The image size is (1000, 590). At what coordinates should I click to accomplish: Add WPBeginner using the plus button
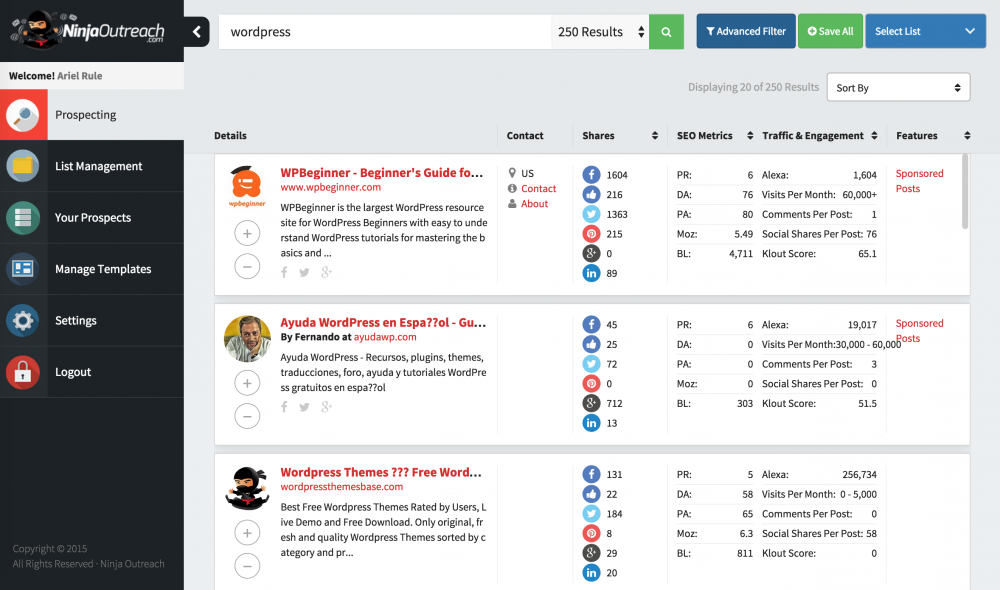247,233
